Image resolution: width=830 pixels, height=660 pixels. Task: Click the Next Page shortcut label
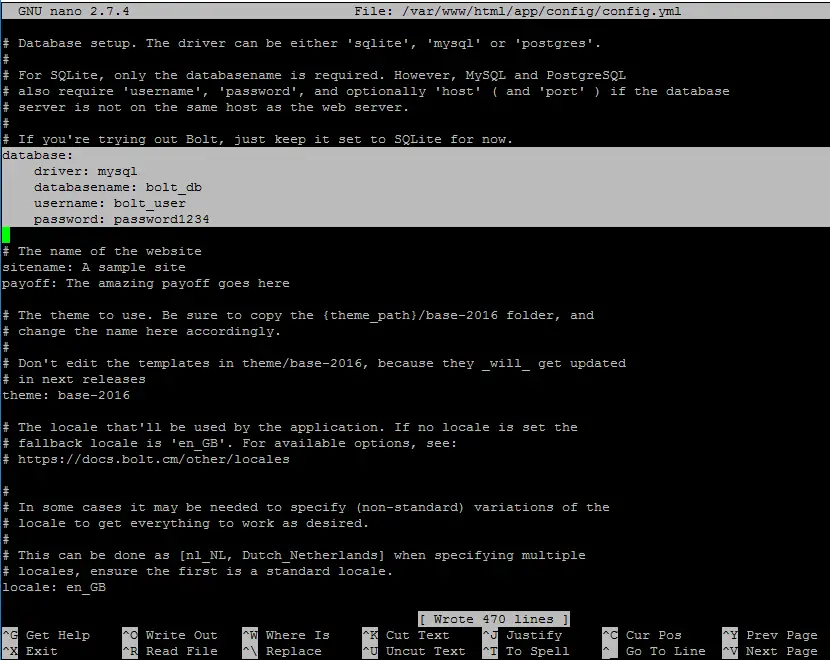click(x=781, y=651)
